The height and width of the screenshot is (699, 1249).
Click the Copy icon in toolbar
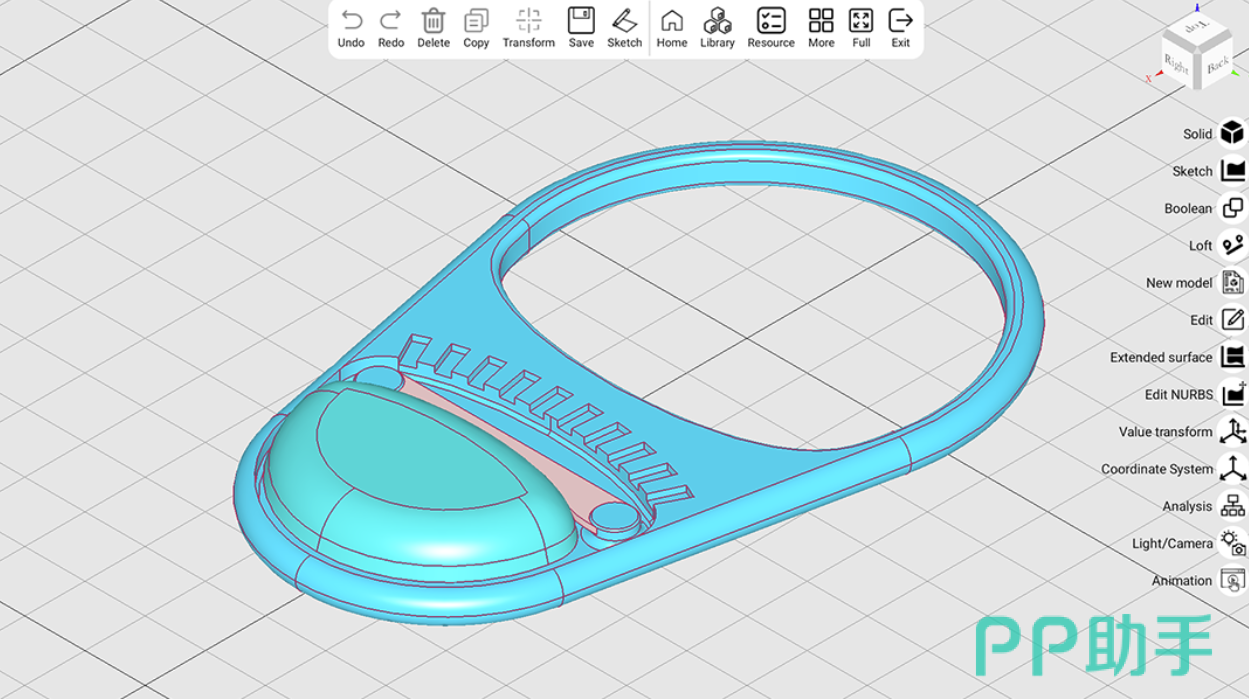pyautogui.click(x=476, y=21)
